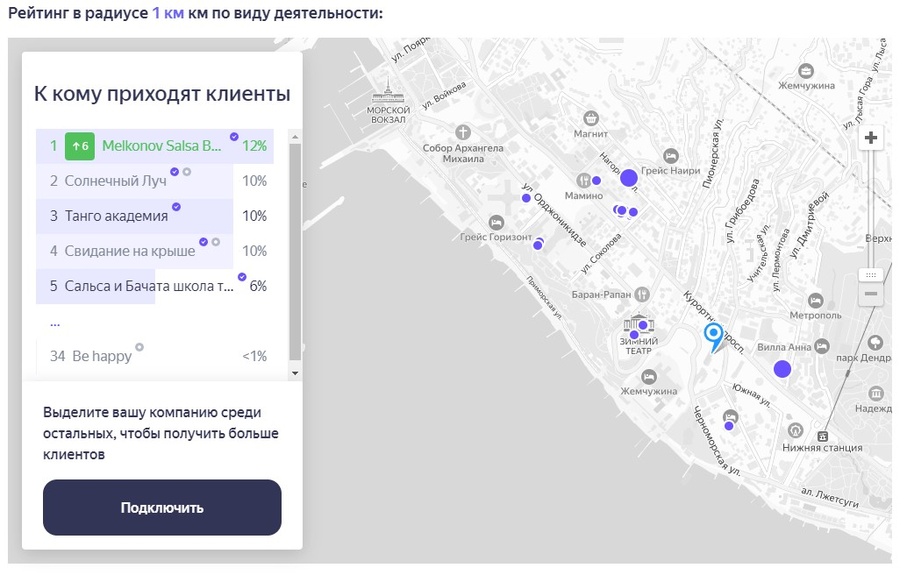Click the verified checkmark next to Танго академия
The height and width of the screenshot is (575, 907).
[176, 207]
